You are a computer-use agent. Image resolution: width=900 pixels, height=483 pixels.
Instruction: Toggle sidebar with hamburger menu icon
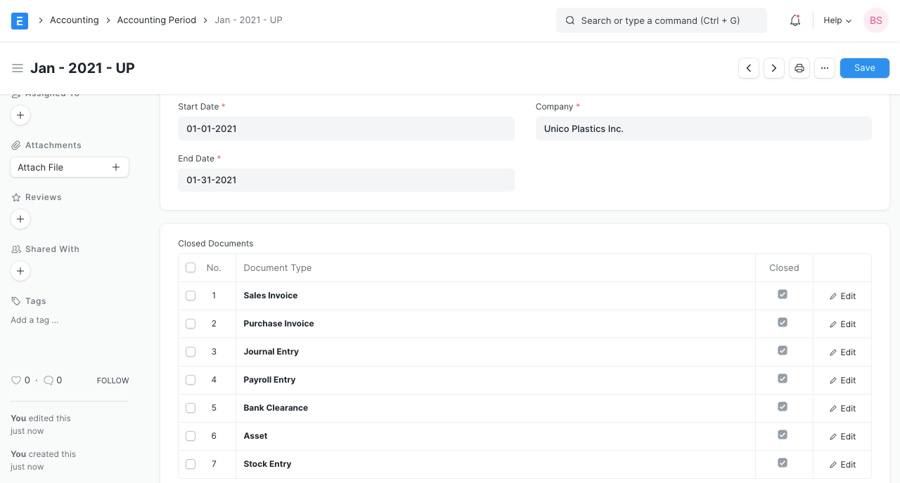(x=17, y=68)
